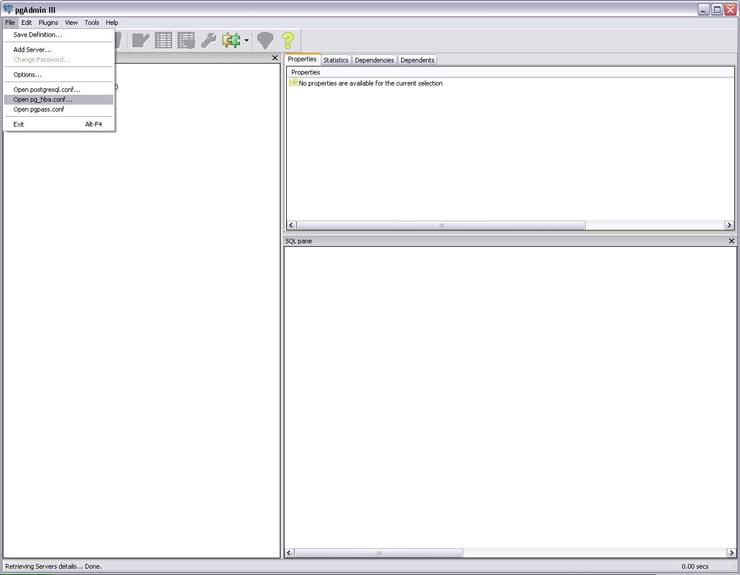Screen dimensions: 740x575
Task: Click inside the SQL pane text area
Action: (x=510, y=397)
